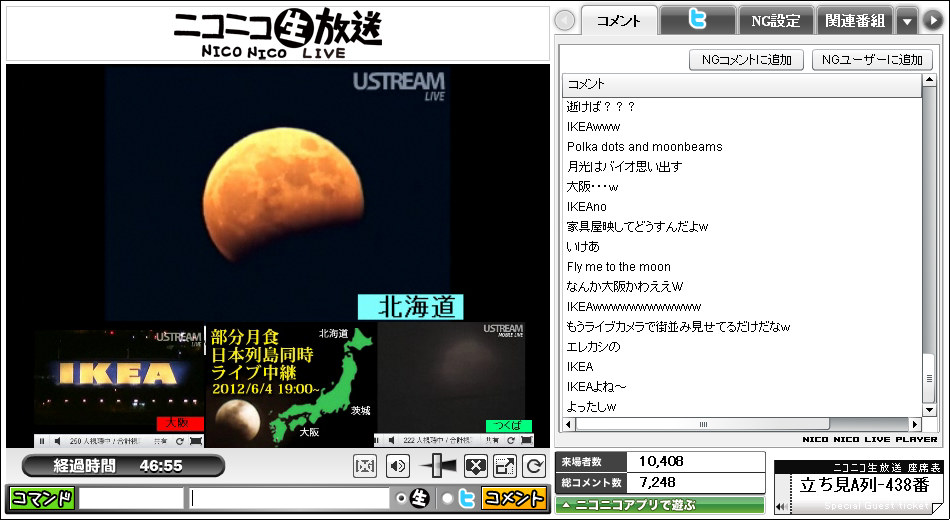
Task: Open the NG設定 tab
Action: point(776,21)
